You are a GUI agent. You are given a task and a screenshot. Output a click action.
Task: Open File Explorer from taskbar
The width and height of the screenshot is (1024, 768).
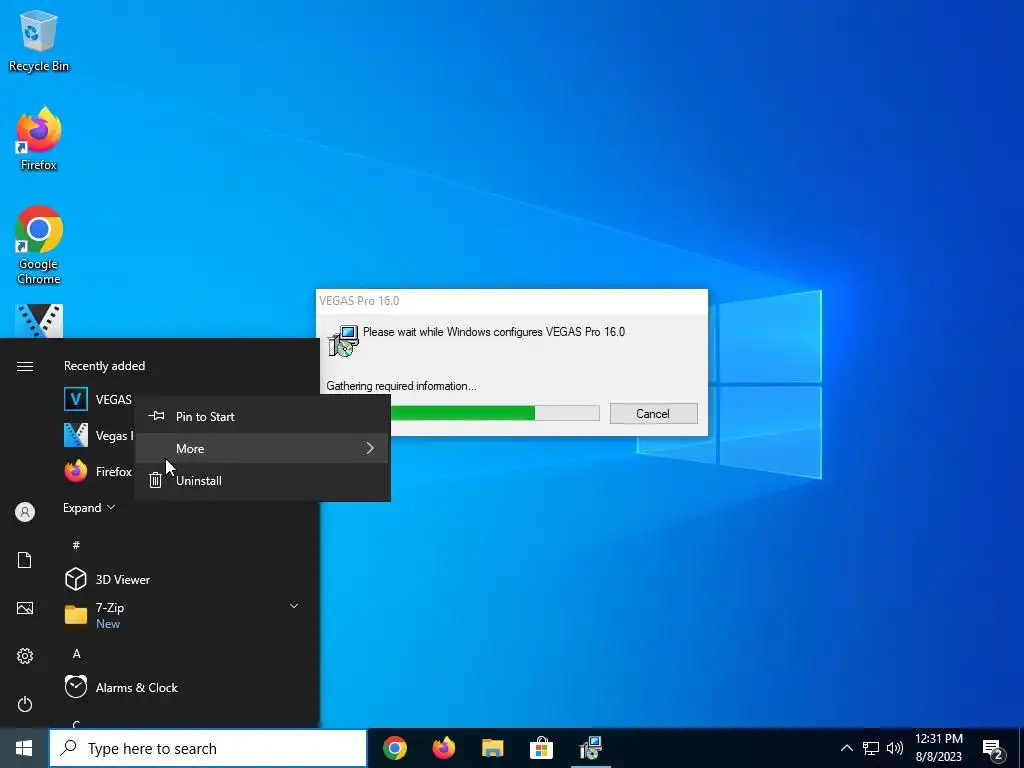[x=492, y=748]
